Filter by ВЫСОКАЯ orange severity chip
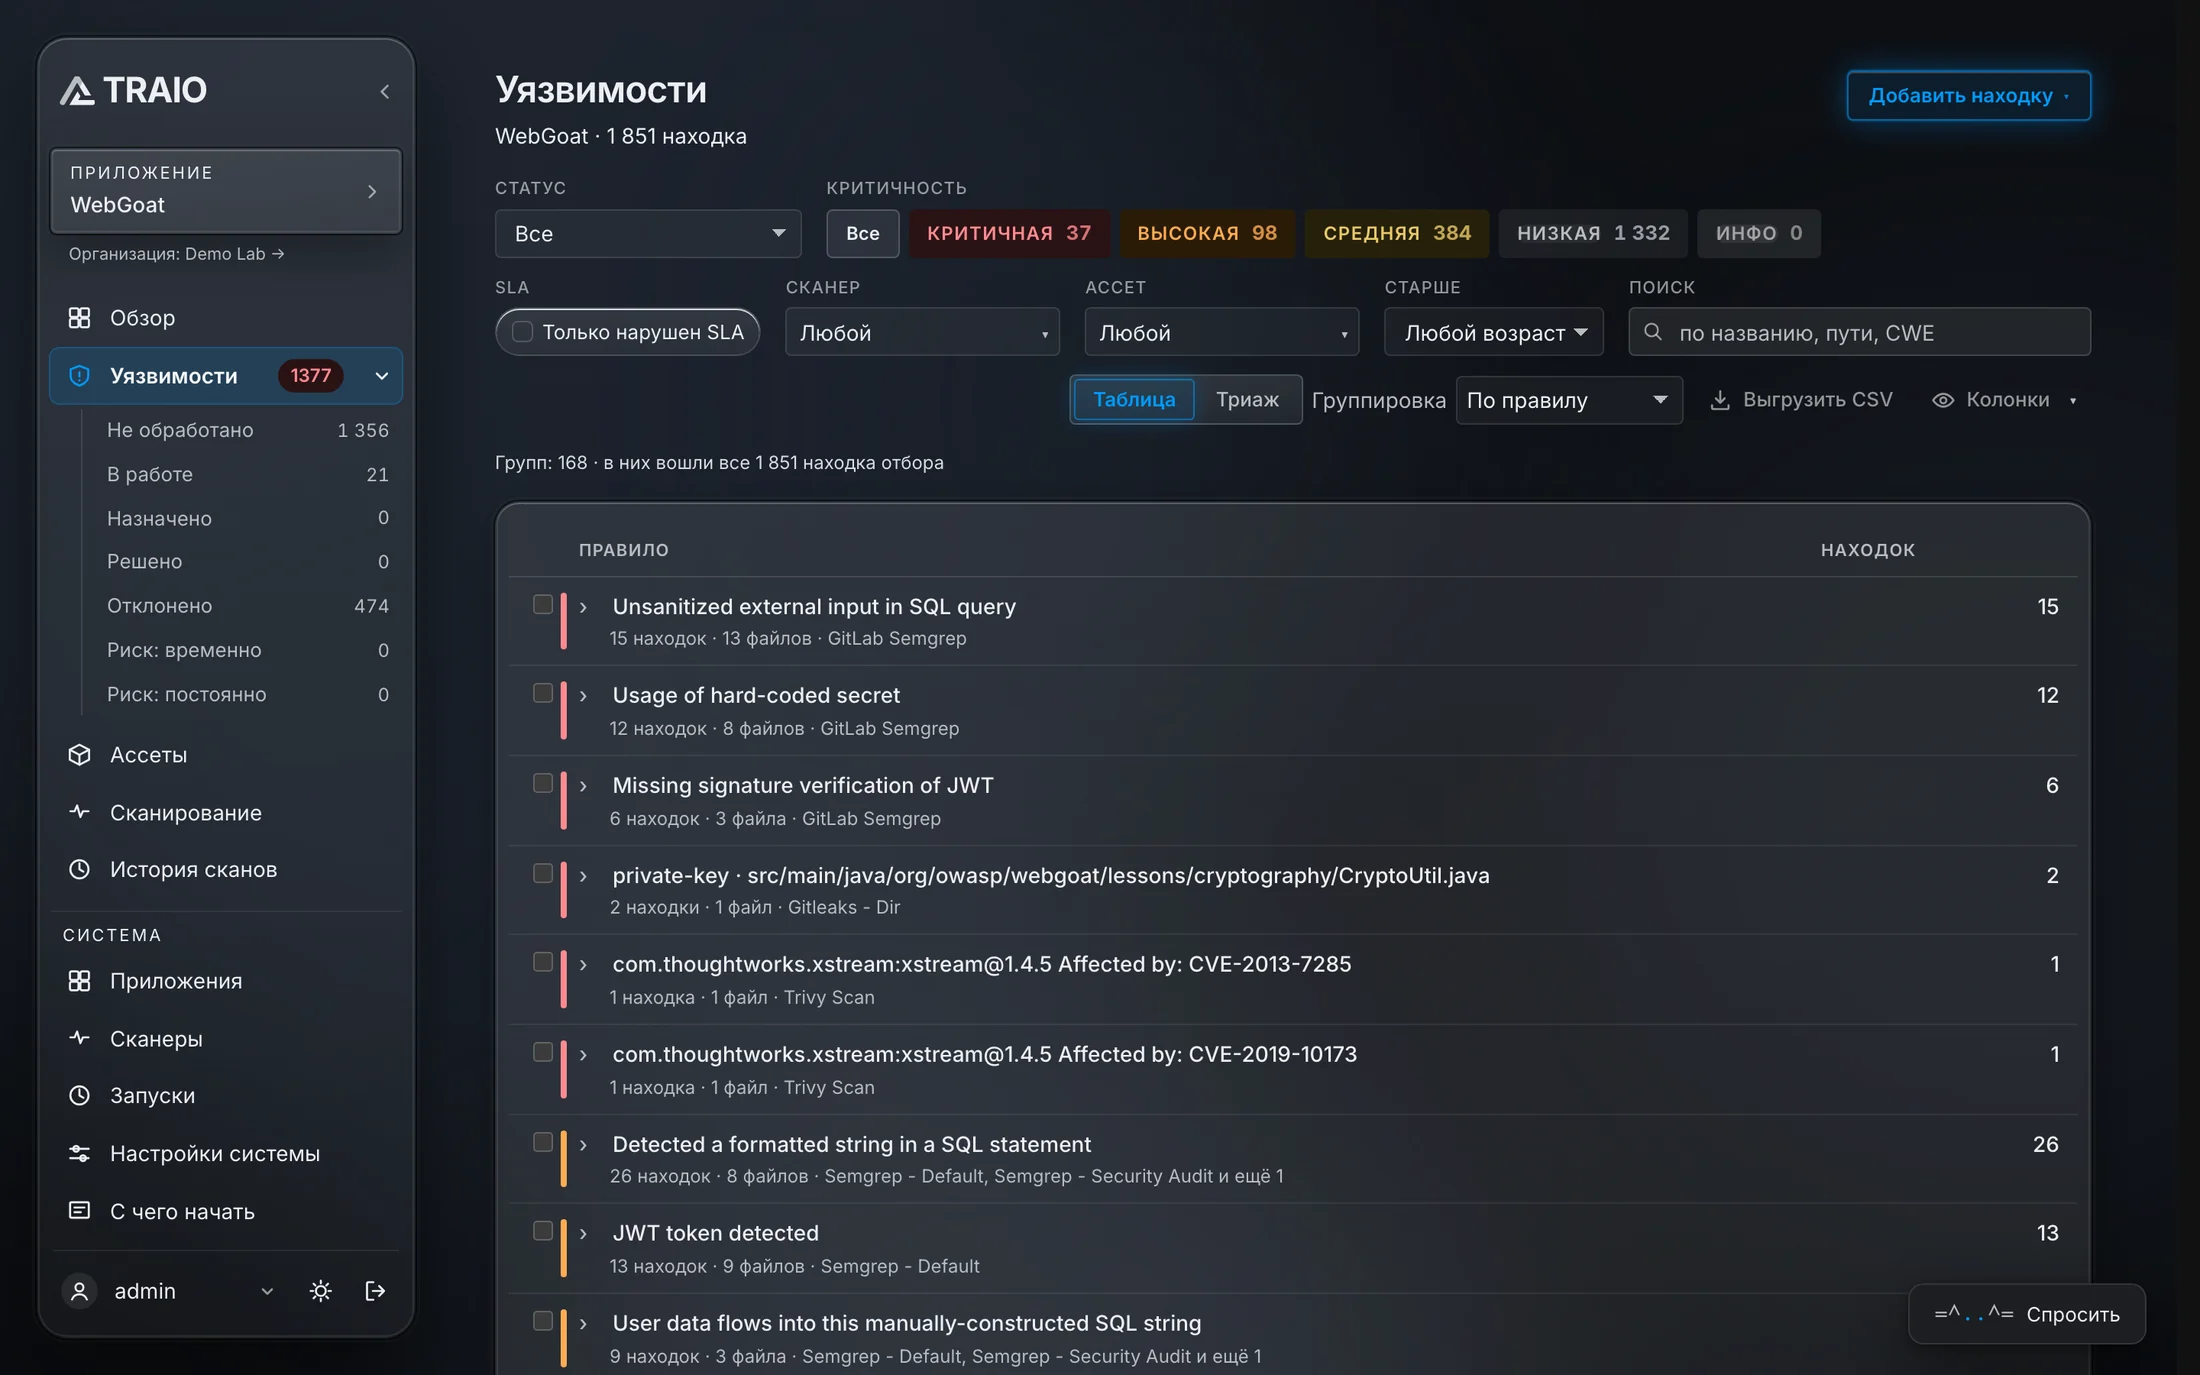The height and width of the screenshot is (1375, 2200). (1207, 233)
